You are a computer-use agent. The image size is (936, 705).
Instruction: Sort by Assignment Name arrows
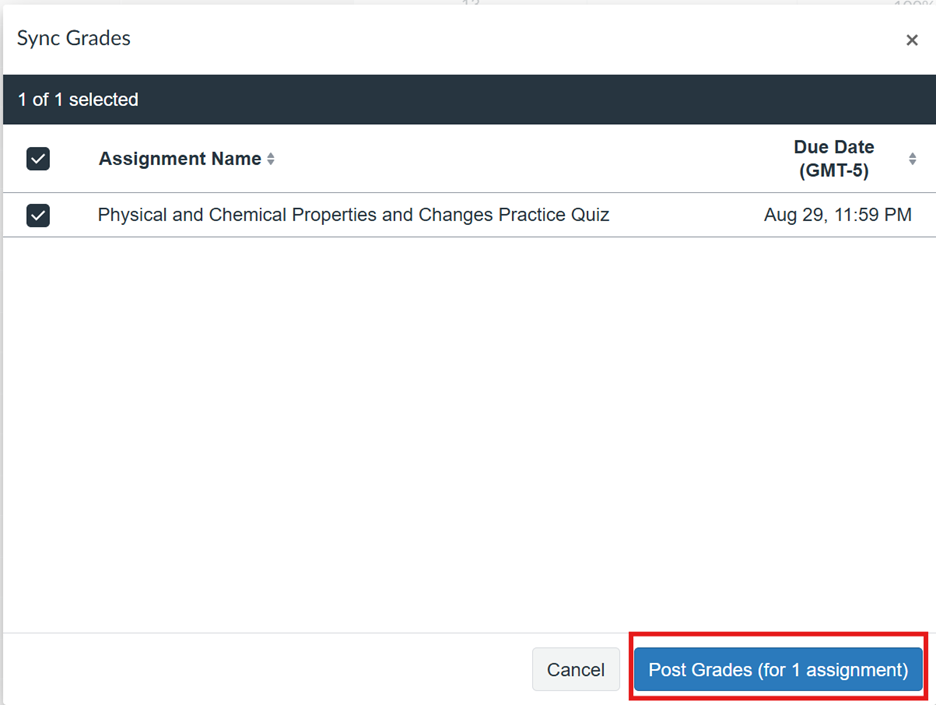coord(271,159)
